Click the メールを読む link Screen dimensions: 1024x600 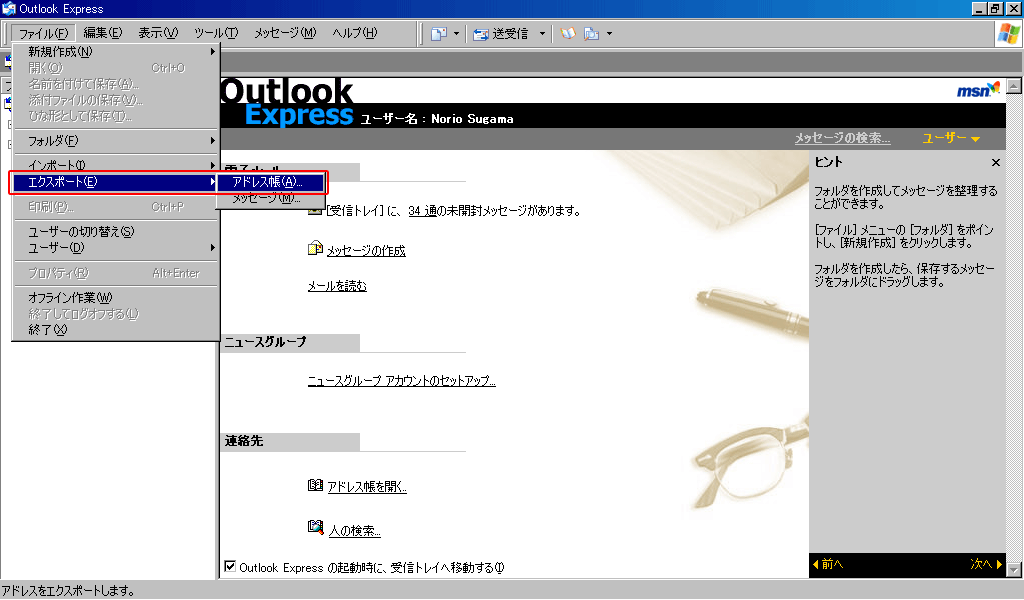pos(337,286)
